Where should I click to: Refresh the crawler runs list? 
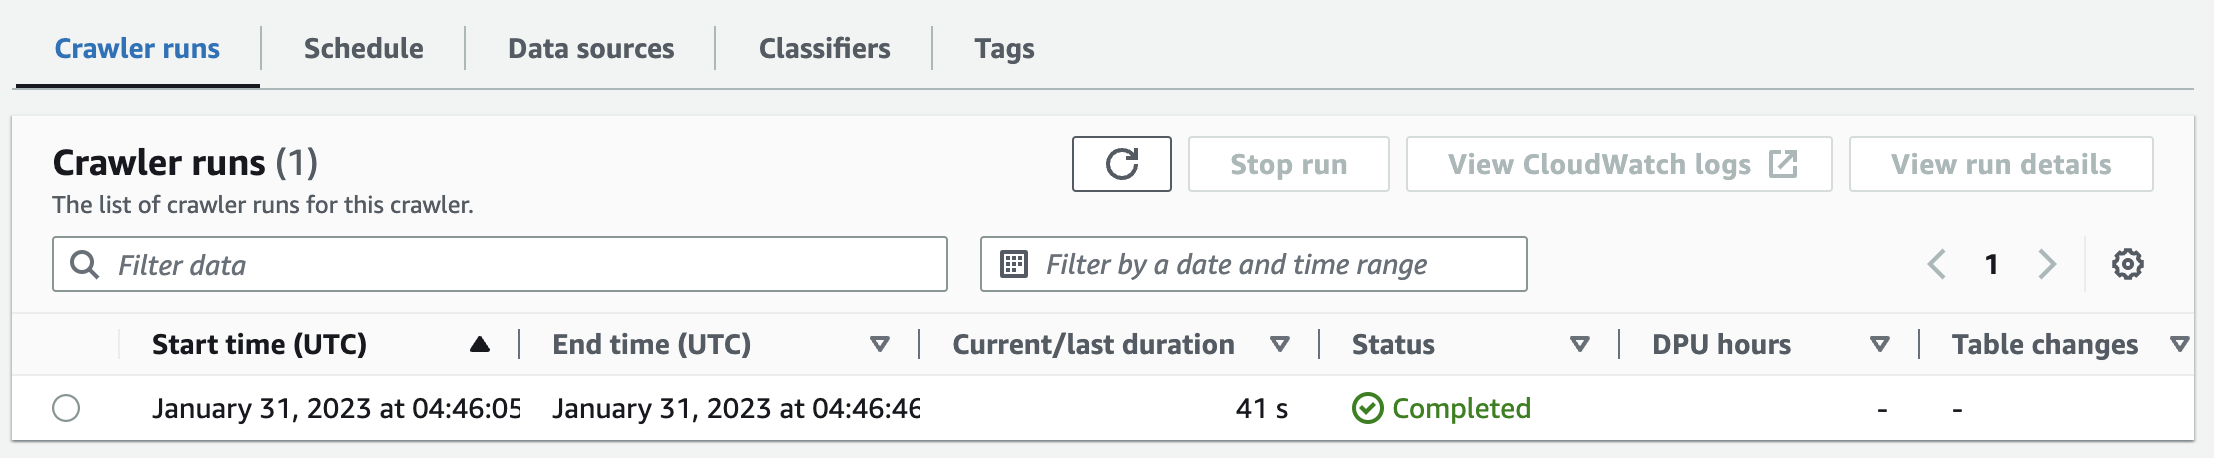click(x=1121, y=164)
